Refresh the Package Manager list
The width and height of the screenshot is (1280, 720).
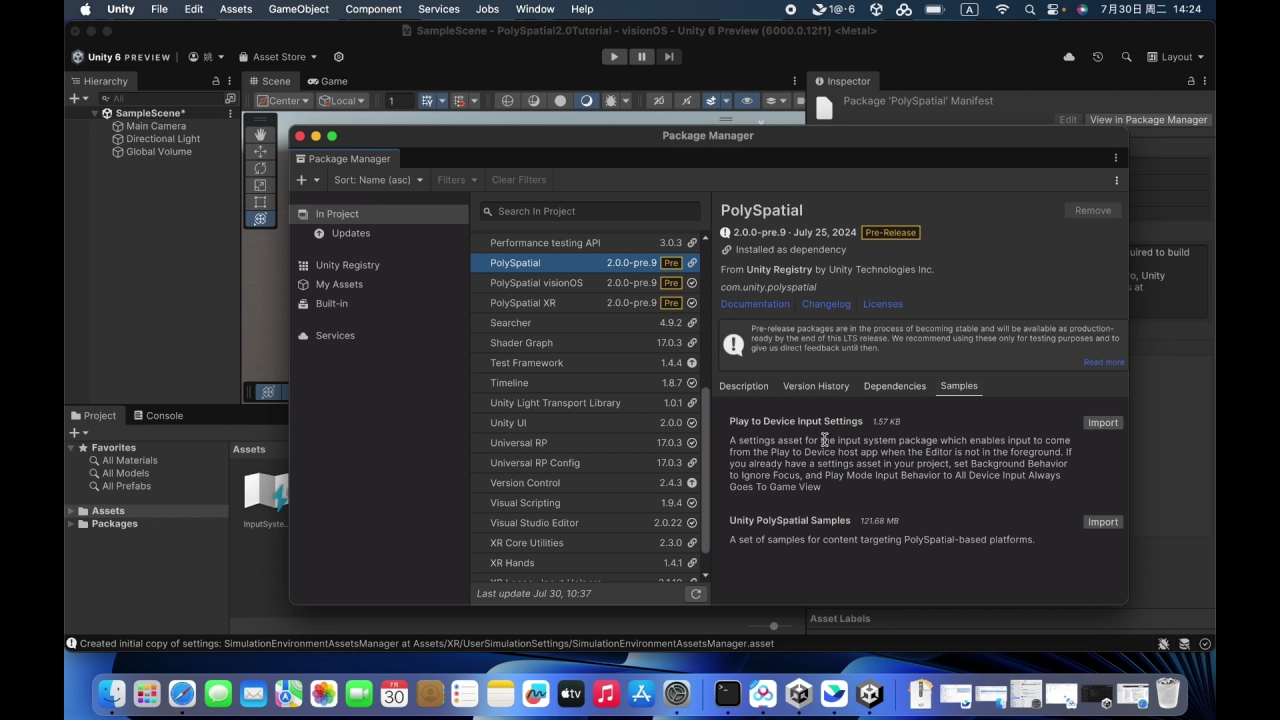pos(695,594)
